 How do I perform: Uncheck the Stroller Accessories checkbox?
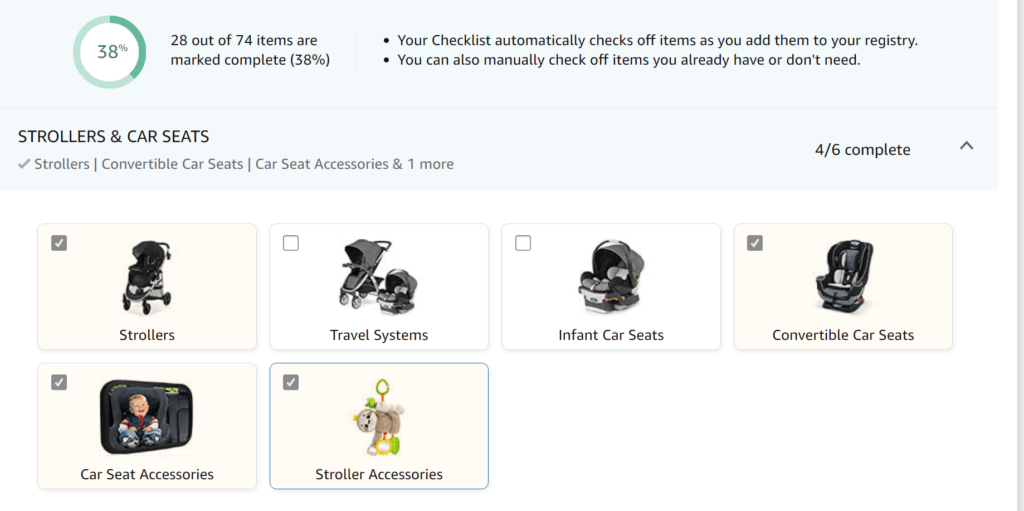coord(291,382)
